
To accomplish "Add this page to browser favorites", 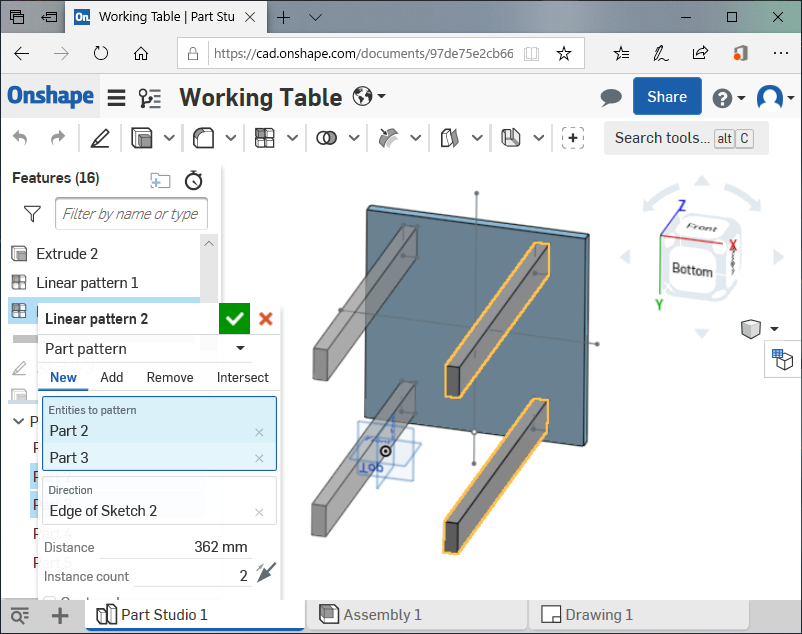I will pyautogui.click(x=564, y=53).
